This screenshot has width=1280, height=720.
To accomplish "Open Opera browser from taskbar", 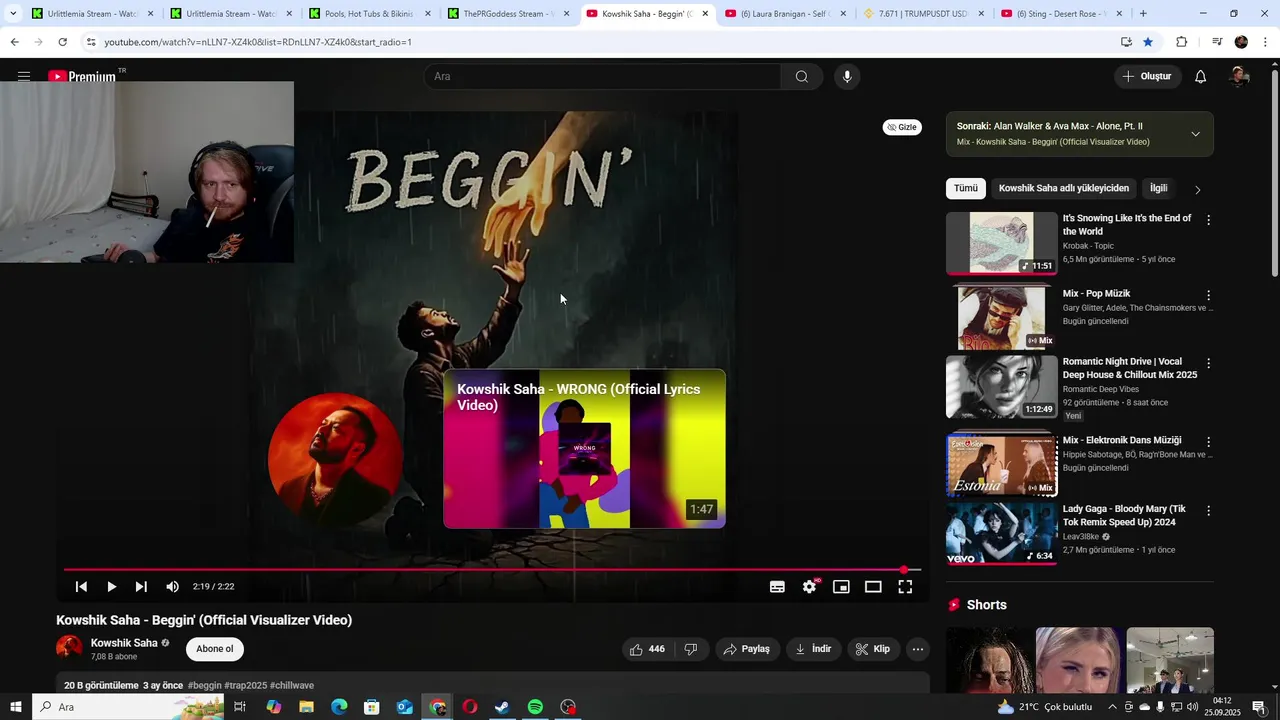I will 469,707.
